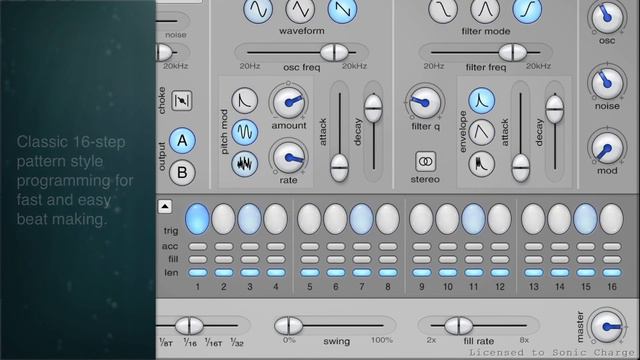This screenshot has width=640, height=360.
Task: Click the filter envelope decay slider handle
Action: (554, 109)
